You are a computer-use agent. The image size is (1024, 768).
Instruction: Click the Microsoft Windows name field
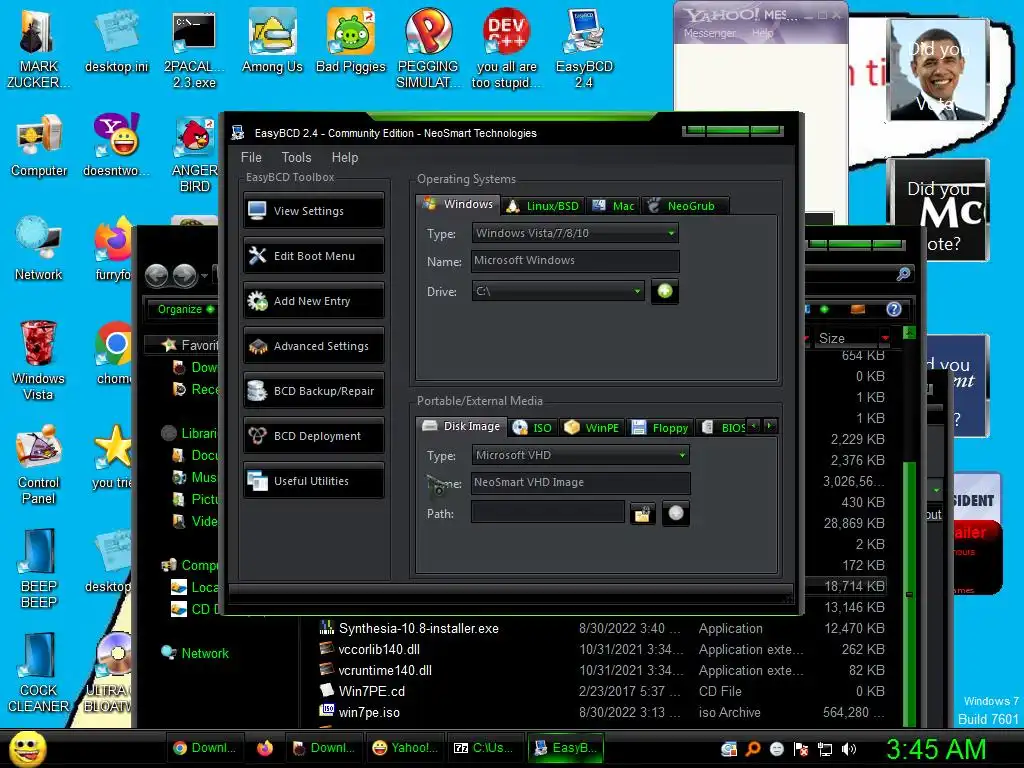click(575, 261)
